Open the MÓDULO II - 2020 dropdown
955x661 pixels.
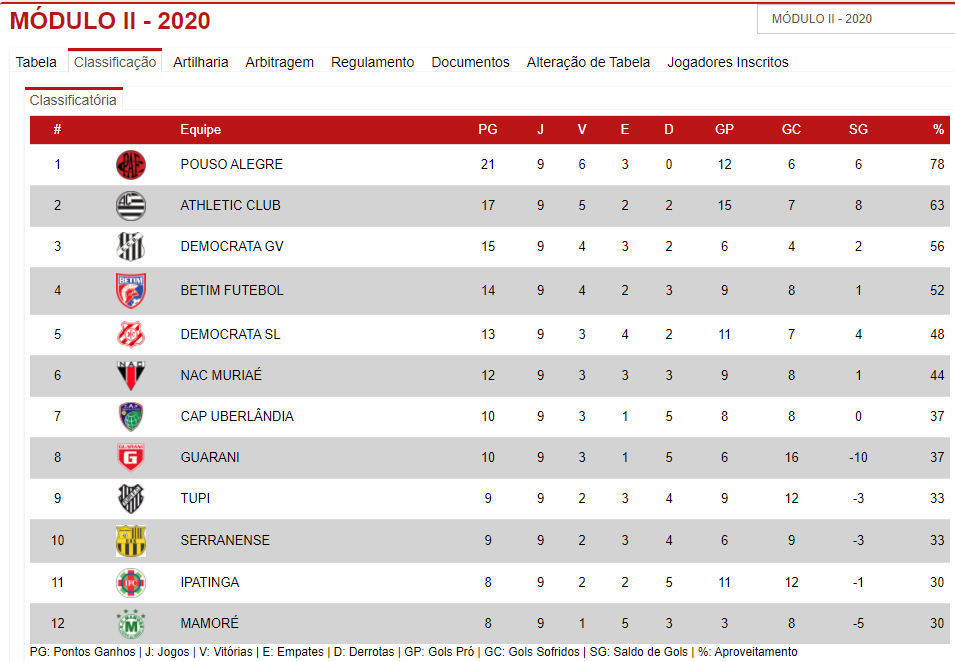click(x=856, y=19)
